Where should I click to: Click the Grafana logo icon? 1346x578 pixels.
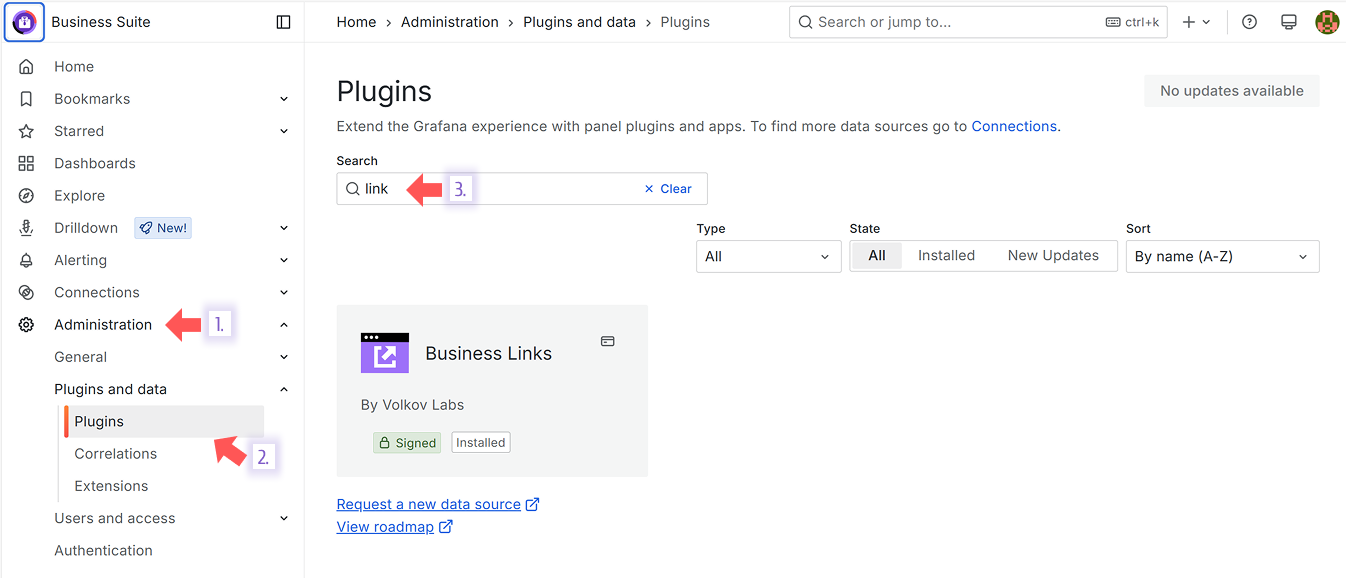point(24,22)
